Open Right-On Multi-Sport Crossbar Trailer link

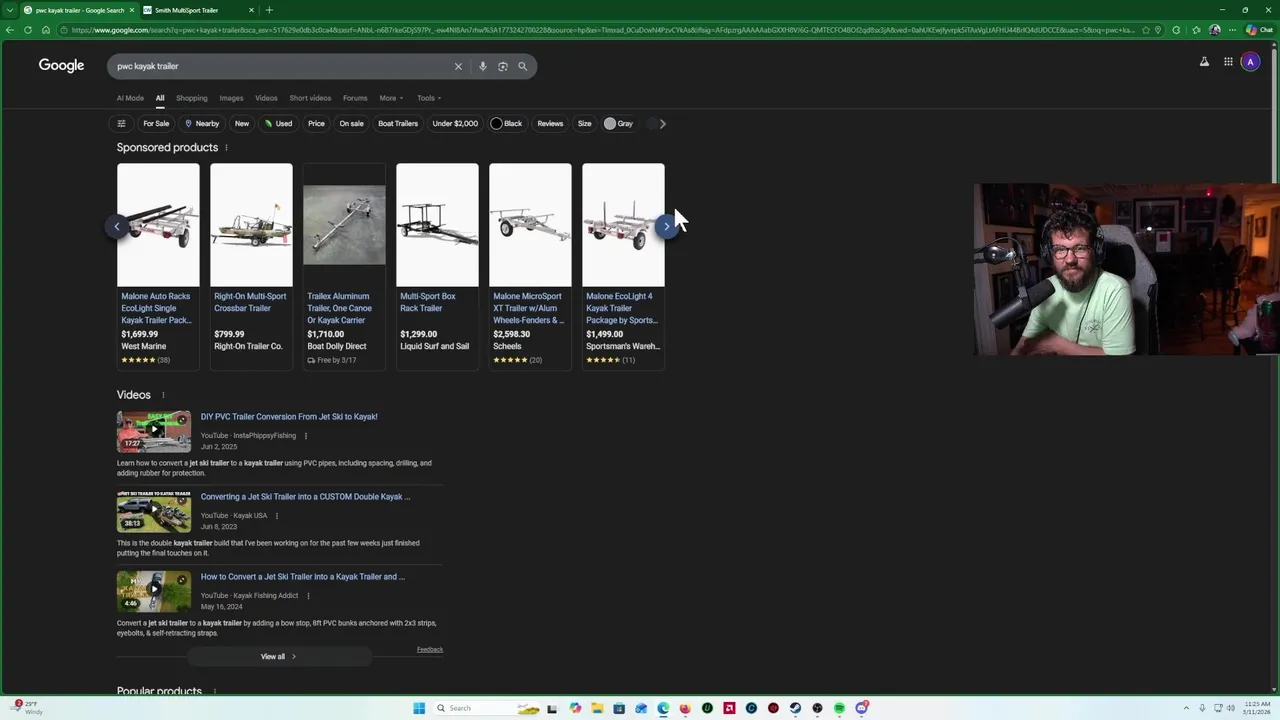[x=250, y=302]
